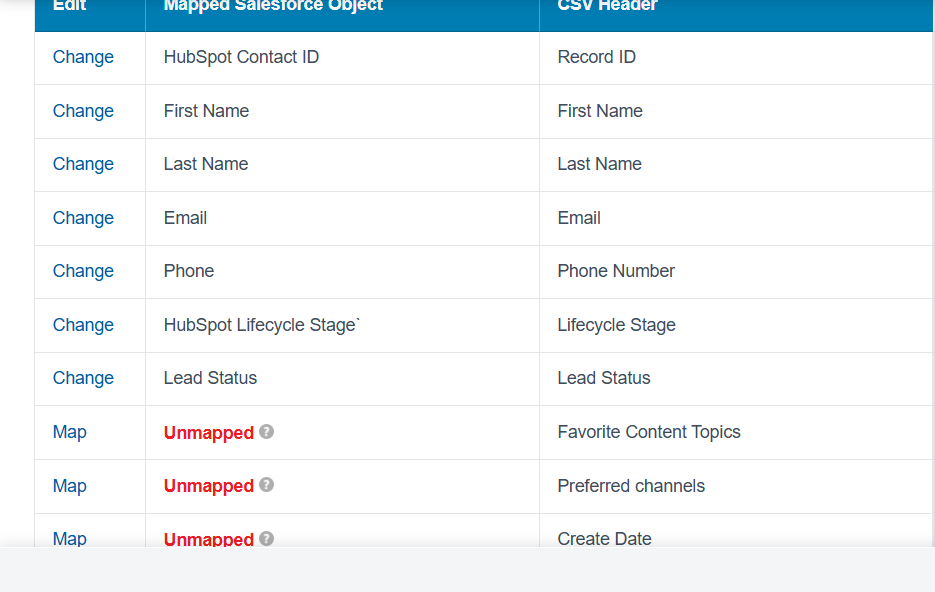Click help icon beside Unmapped for Create Date
This screenshot has height=592, width=935.
pos(266,538)
